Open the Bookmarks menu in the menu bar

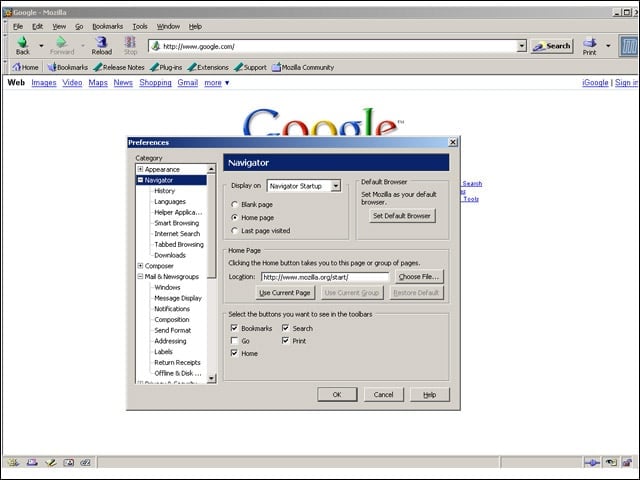pos(108,27)
